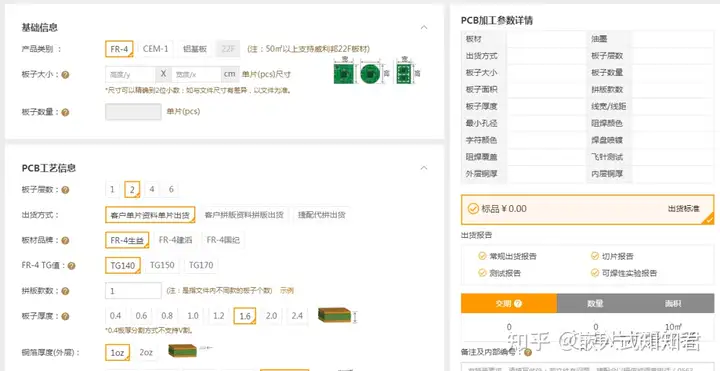720x371 pixels.
Task: Click the help icon next to 板子厚度
Action: point(65,316)
